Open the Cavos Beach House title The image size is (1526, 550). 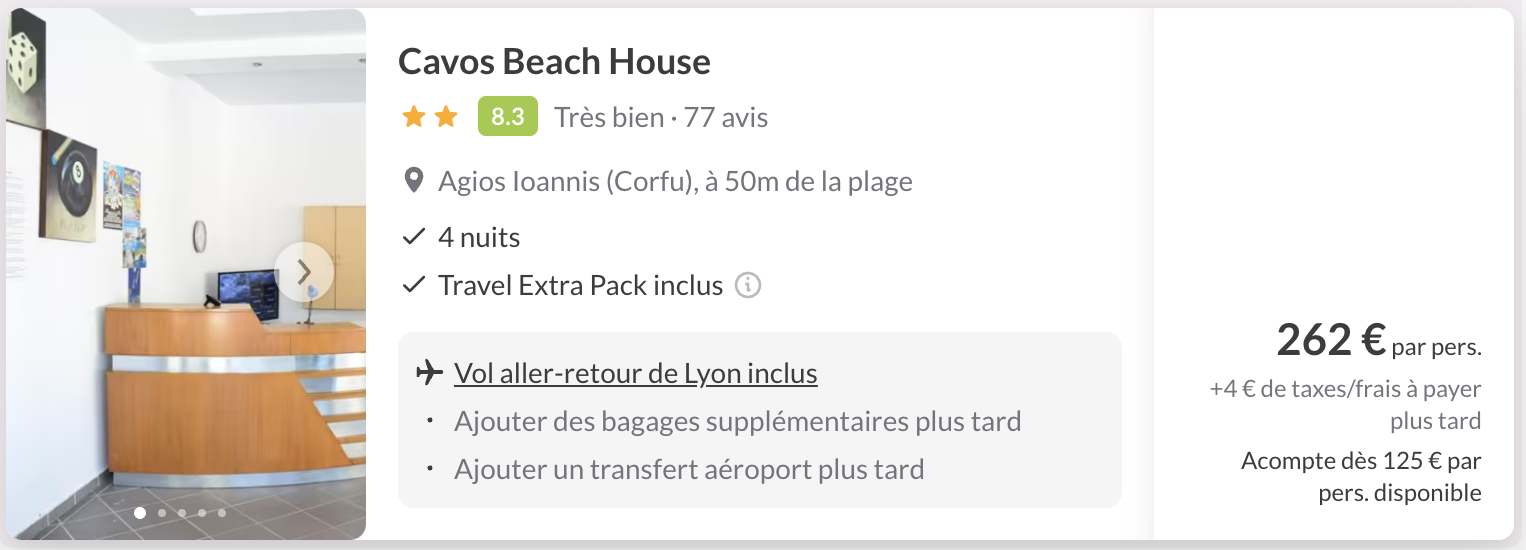554,62
